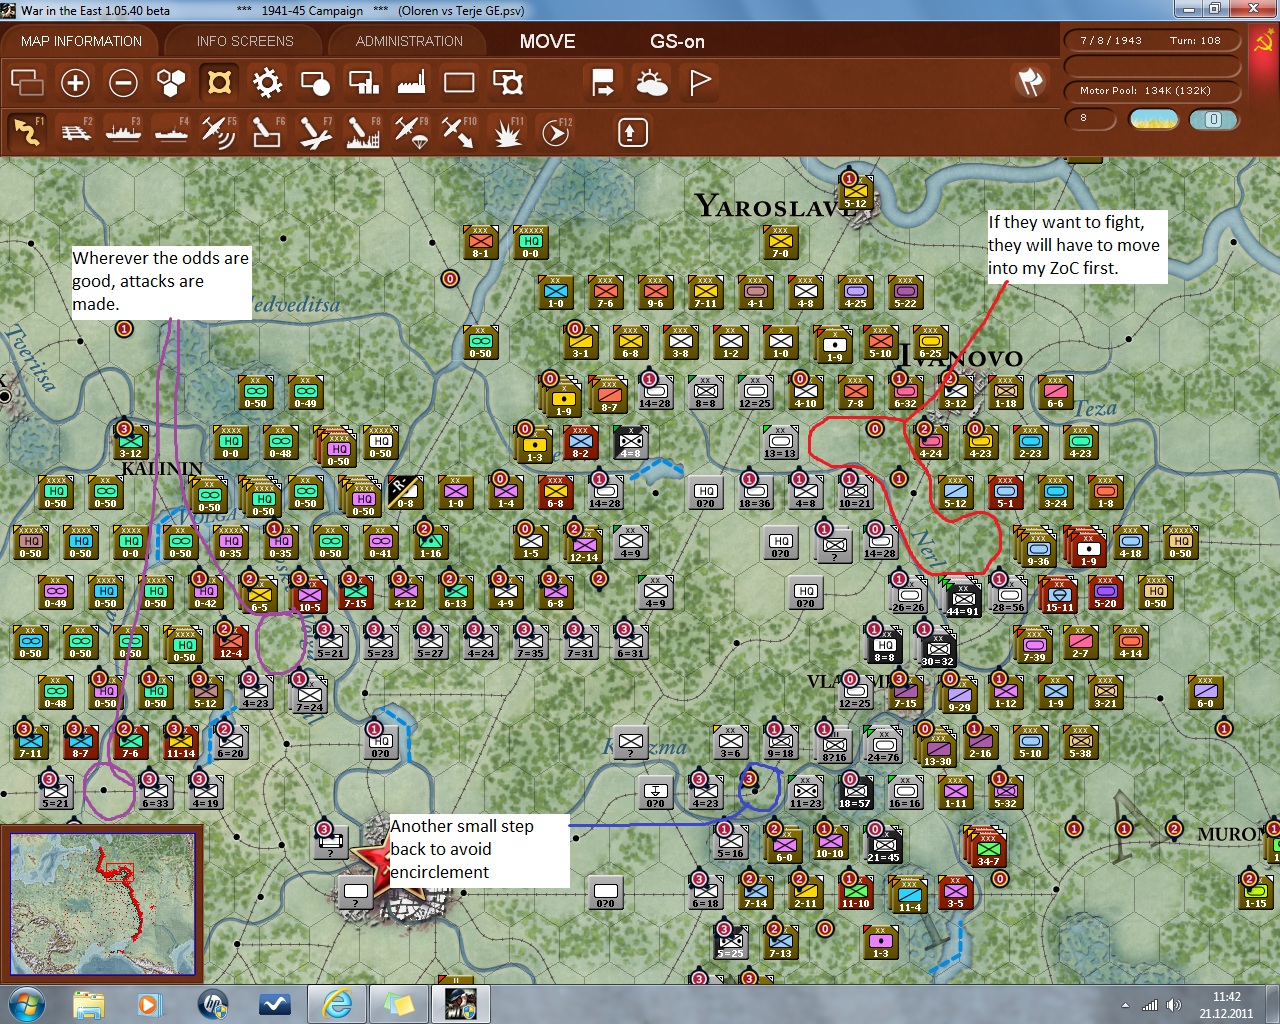Select the explosion icon (F11)

coord(507,131)
